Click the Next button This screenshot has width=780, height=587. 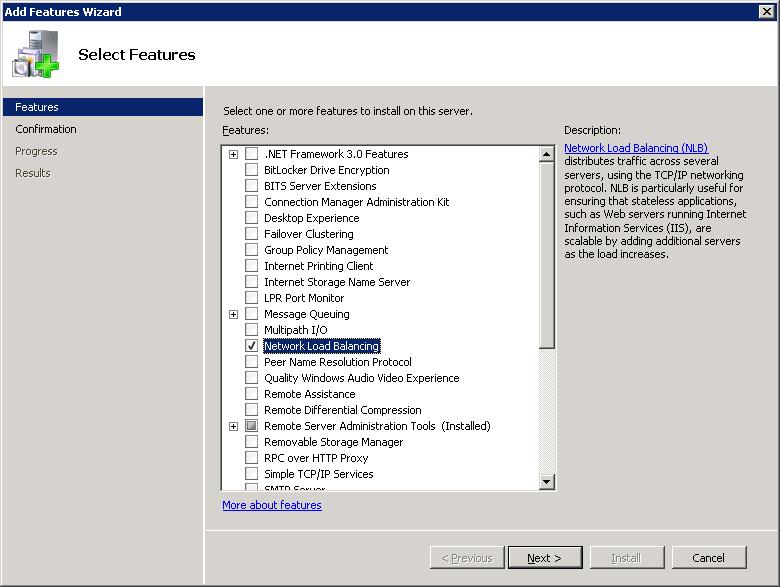[544, 557]
